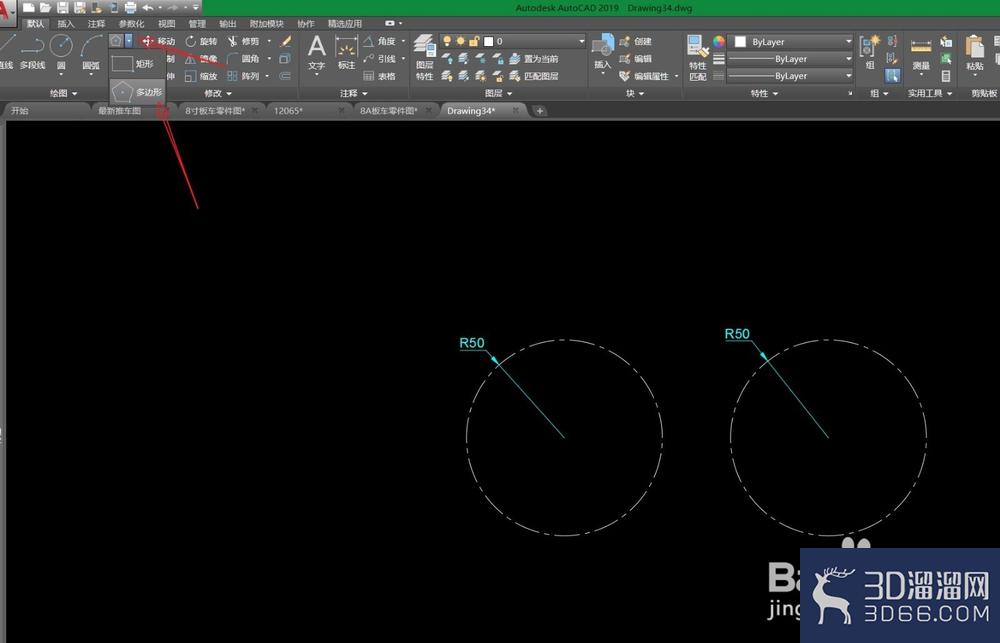Toggle layer on/off lightbulb icon
Screen dimensions: 1000x643
[x=447, y=41]
